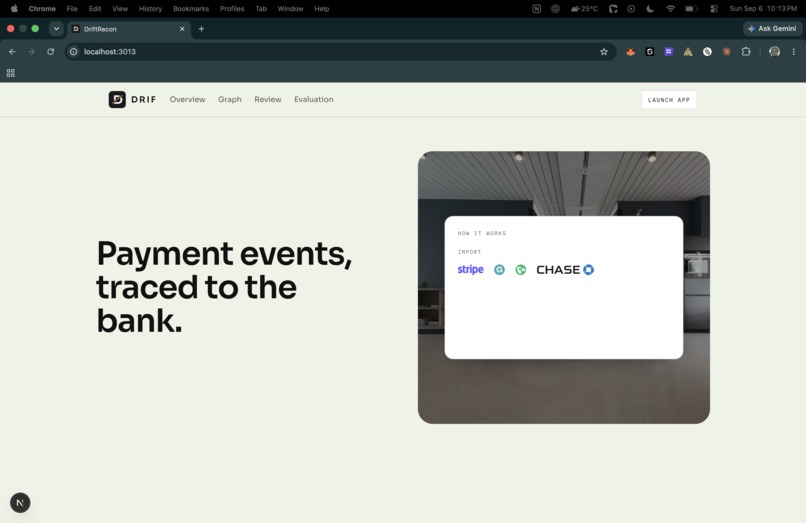Open the File menu
Viewport: 806px width, 523px height.
point(72,9)
